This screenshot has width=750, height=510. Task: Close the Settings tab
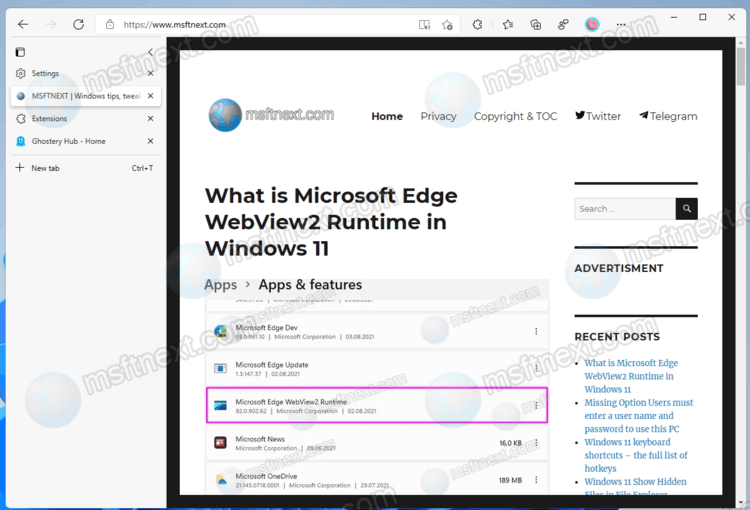(x=150, y=73)
